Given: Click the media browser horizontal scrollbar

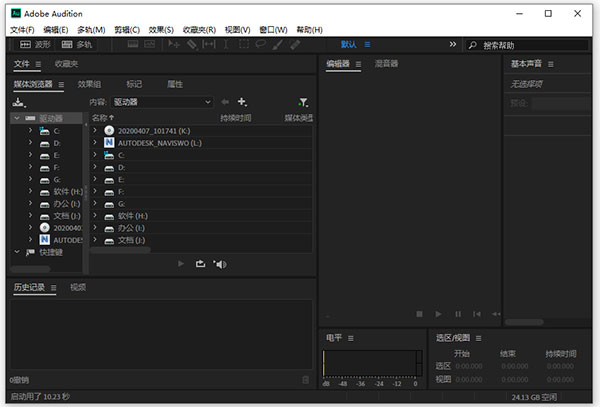Looking at the screenshot, I should (x=120, y=250).
